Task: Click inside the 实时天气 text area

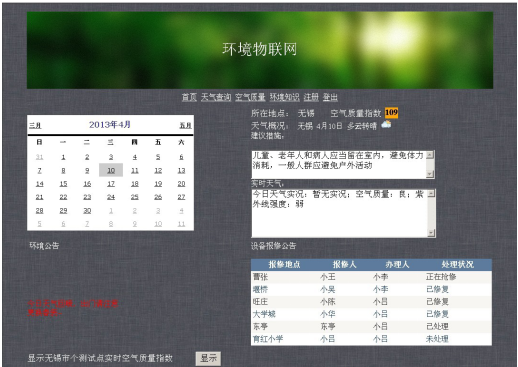Action: coord(339,213)
